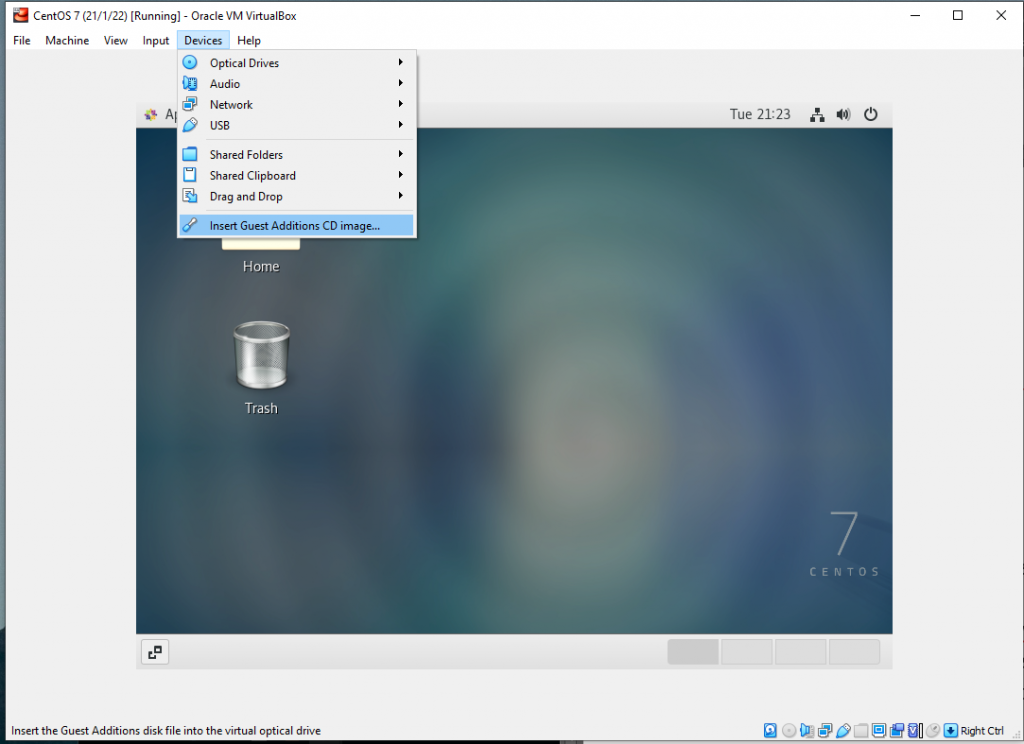
Task: Click the audio indicator in the status bar
Action: tap(807, 730)
